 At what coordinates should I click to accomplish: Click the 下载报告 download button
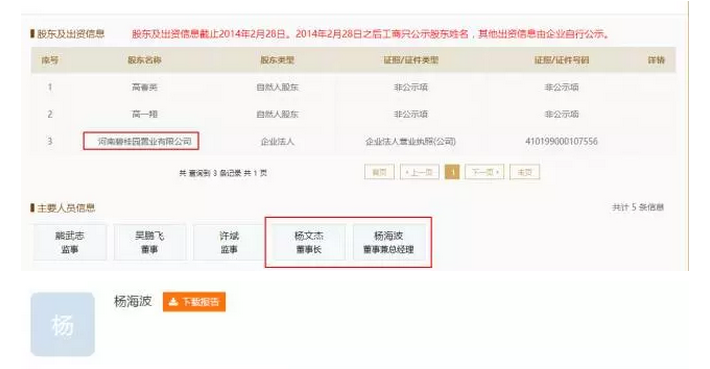point(194,302)
